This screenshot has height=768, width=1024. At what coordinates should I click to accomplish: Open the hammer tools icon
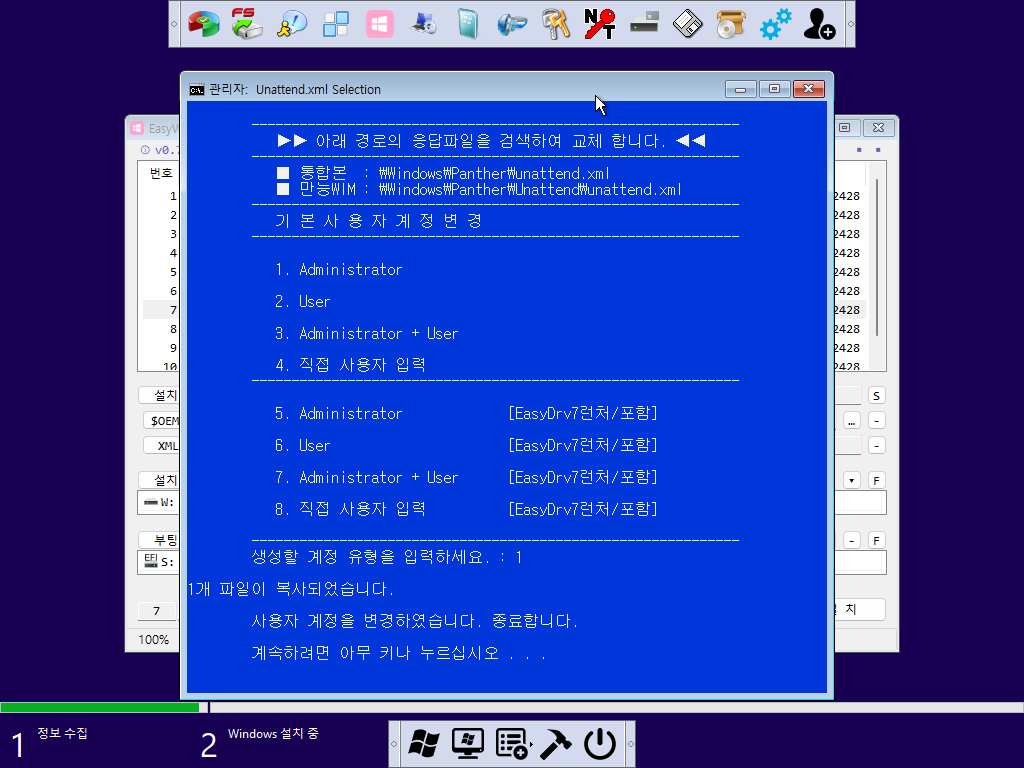556,744
